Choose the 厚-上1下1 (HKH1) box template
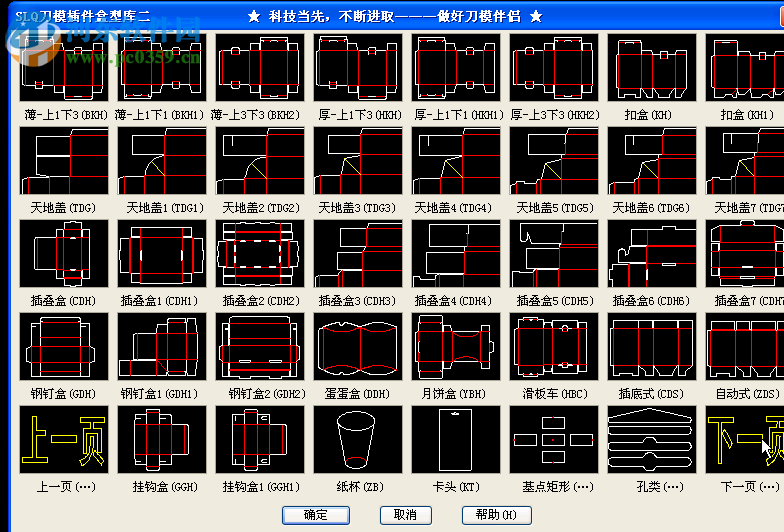The image size is (784, 532). click(x=456, y=68)
